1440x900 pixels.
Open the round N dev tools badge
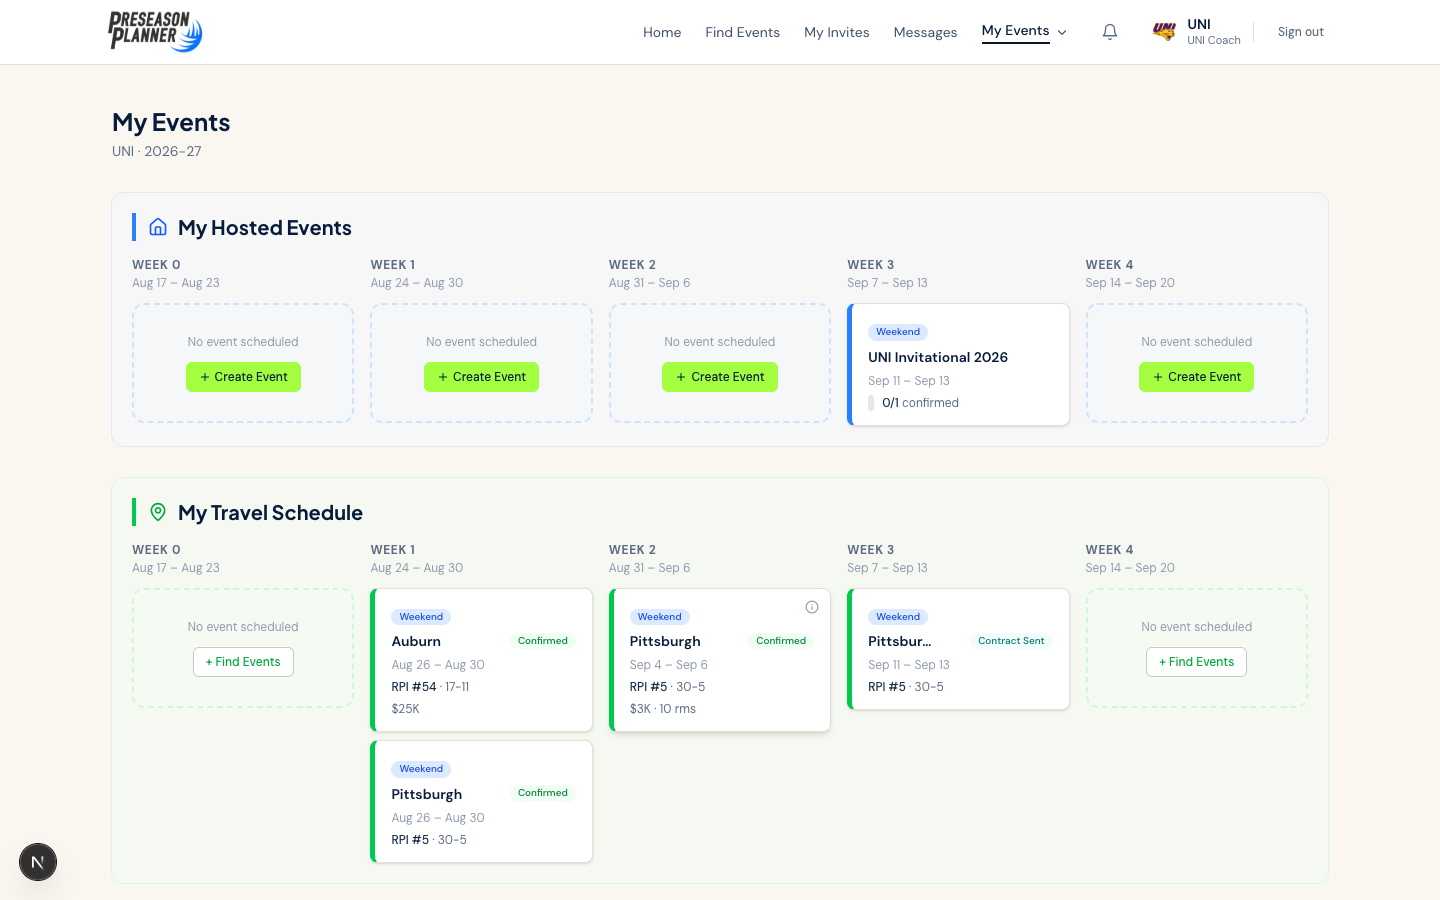pyautogui.click(x=38, y=862)
